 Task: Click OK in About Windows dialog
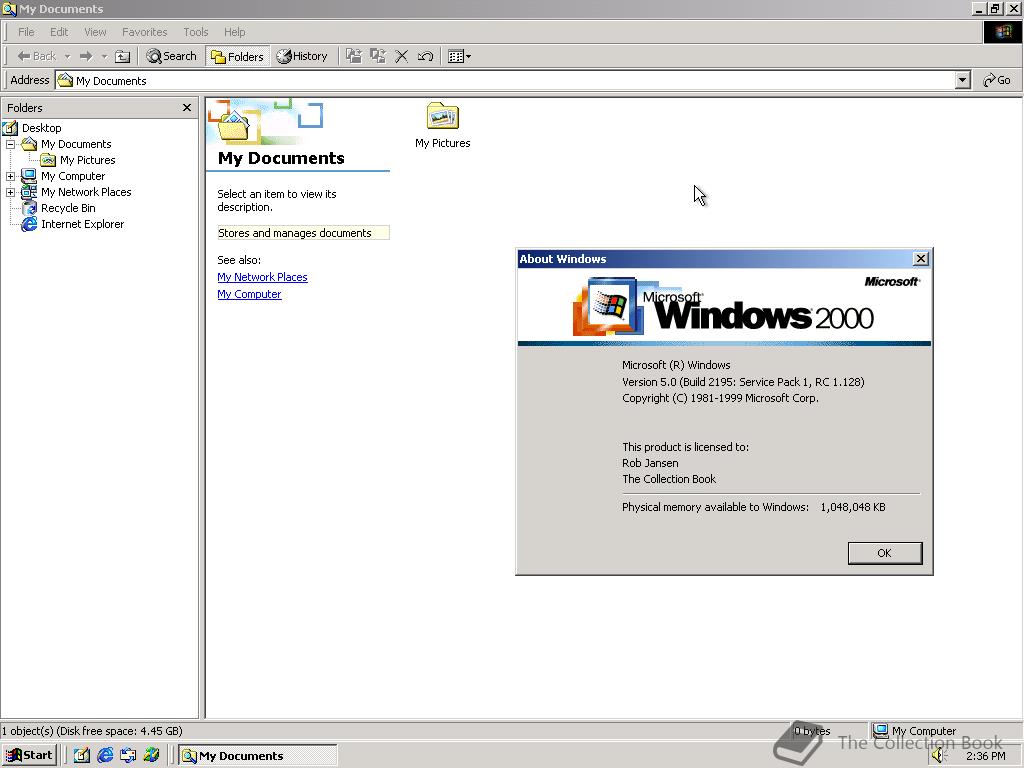click(885, 553)
